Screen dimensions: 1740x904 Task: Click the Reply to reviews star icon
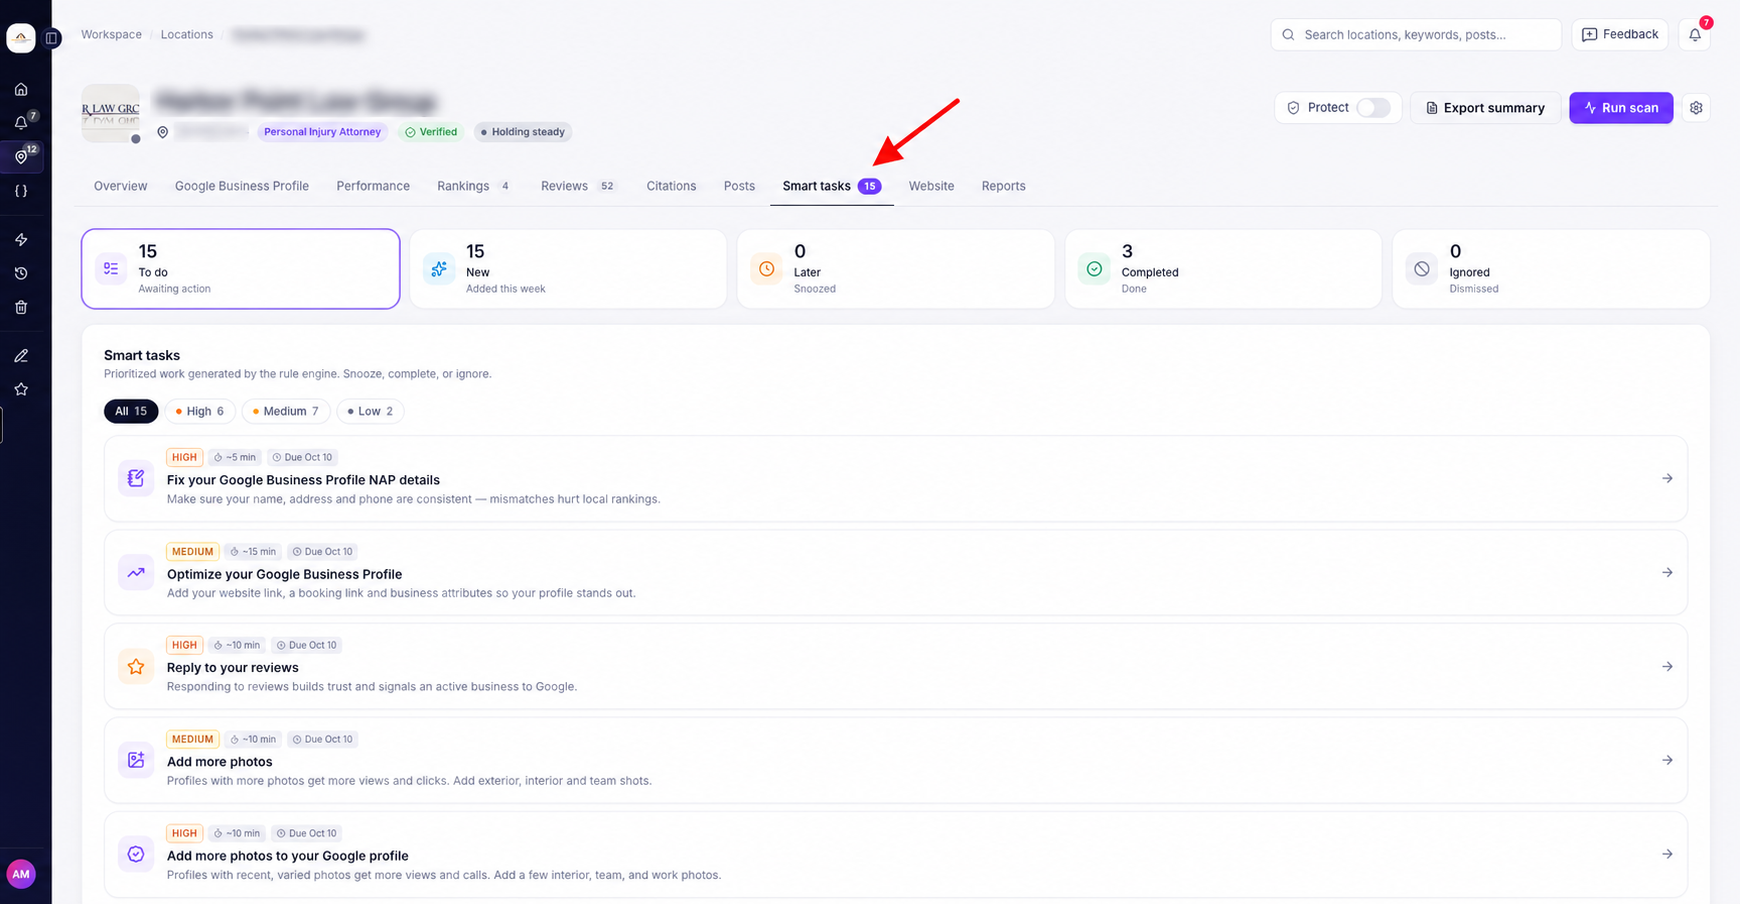click(x=136, y=666)
